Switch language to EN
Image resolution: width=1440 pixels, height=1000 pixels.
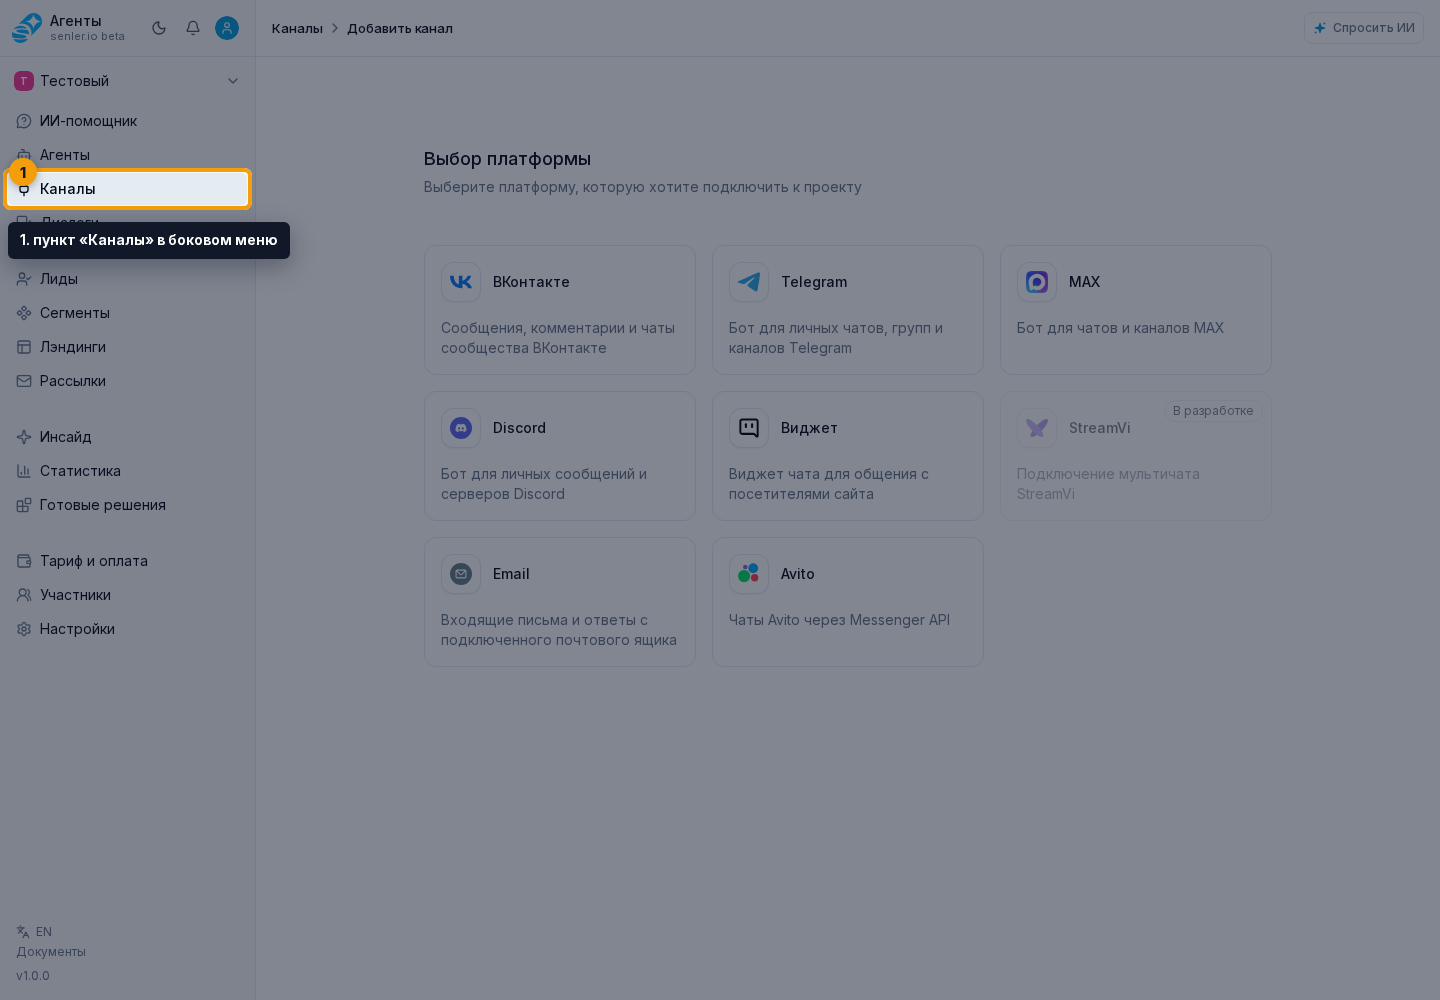click(x=44, y=932)
